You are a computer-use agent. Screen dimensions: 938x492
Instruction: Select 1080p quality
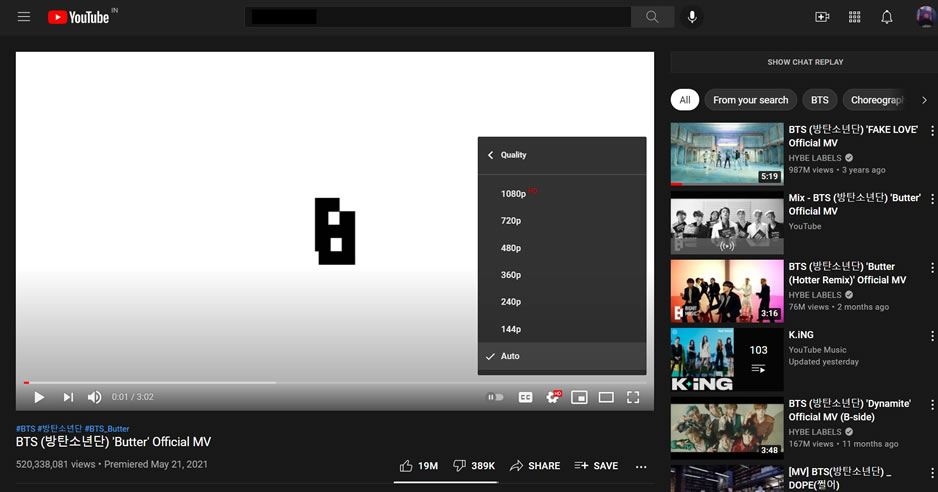(562, 193)
